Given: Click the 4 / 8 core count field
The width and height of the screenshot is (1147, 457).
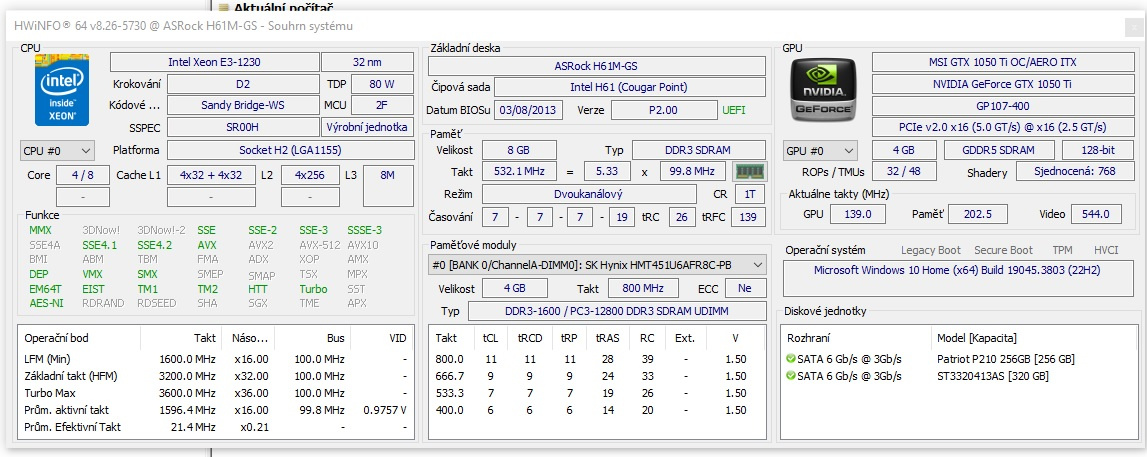Looking at the screenshot, I should tap(83, 175).
